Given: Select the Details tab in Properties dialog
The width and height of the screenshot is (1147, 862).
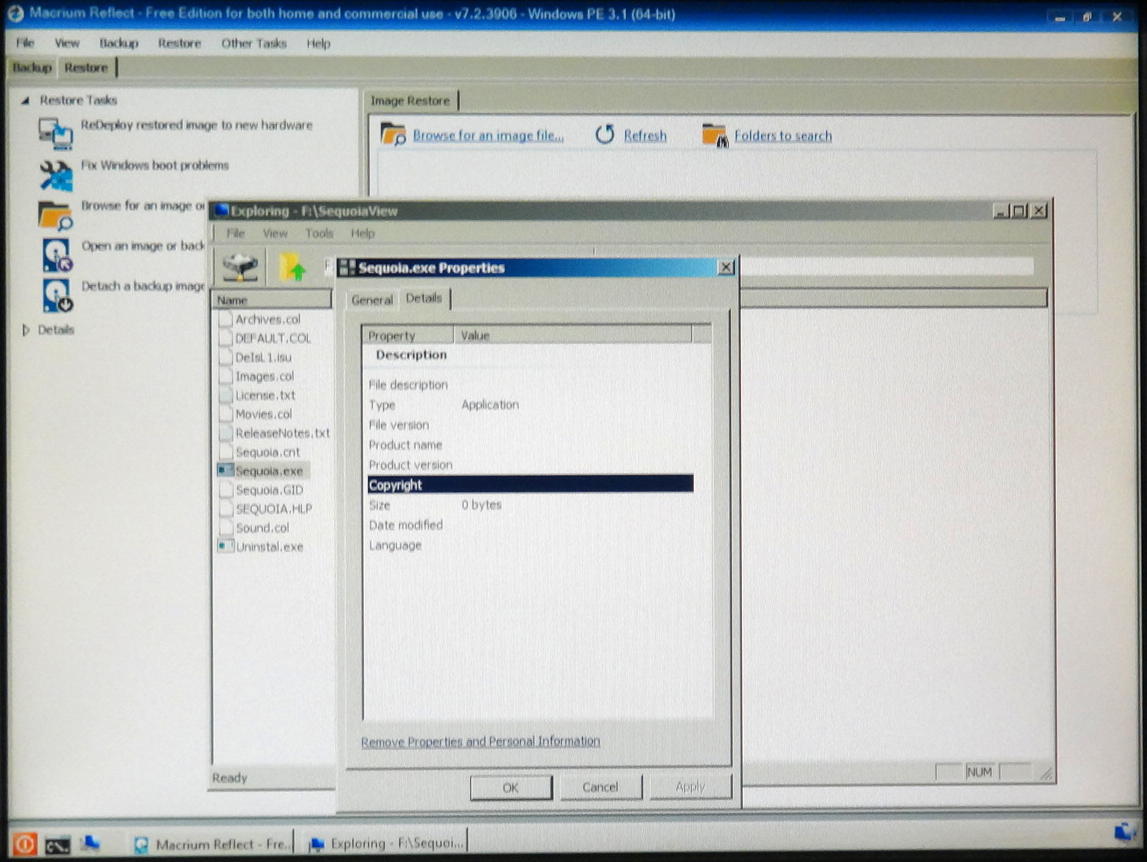Looking at the screenshot, I should [424, 298].
